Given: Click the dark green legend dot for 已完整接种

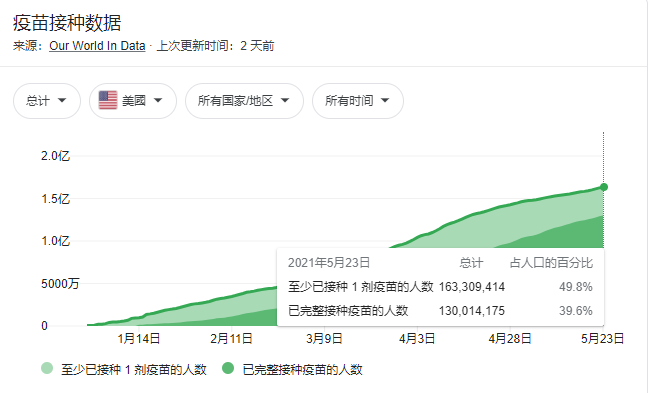Looking at the screenshot, I should (x=228, y=368).
